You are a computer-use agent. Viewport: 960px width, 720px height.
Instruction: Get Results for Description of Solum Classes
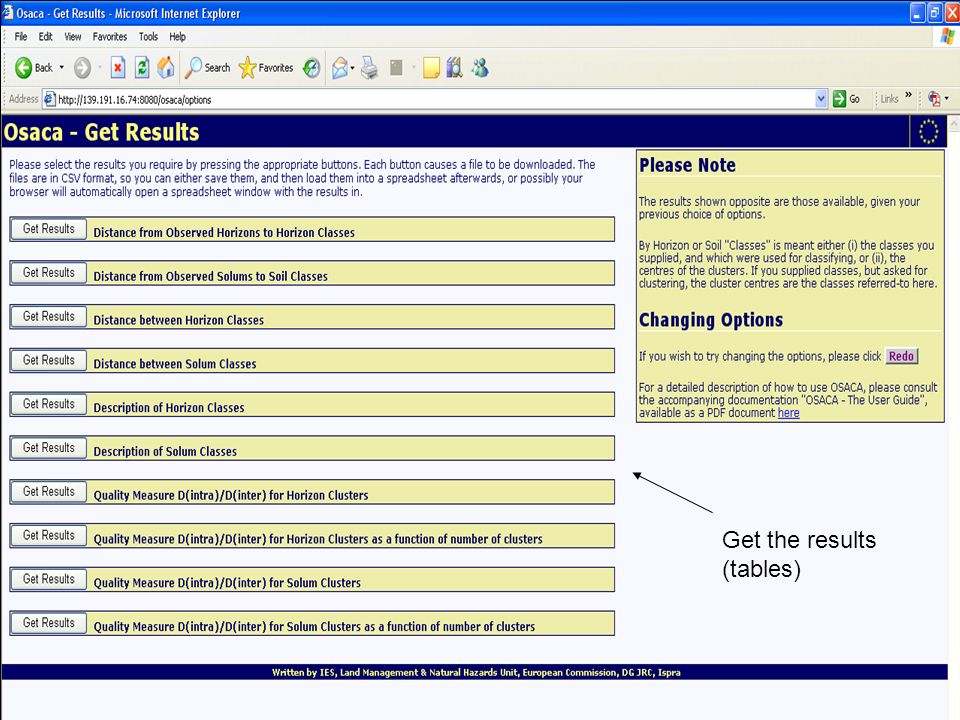[49, 448]
